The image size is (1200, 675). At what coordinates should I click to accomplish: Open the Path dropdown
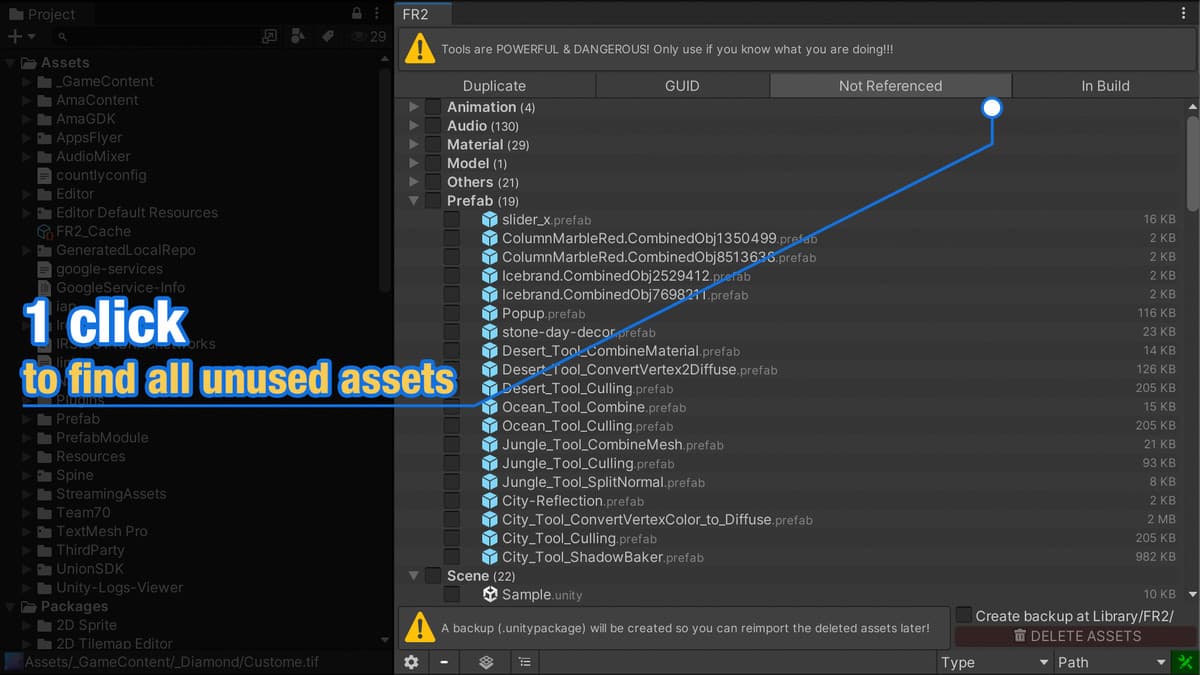pyautogui.click(x=1112, y=662)
